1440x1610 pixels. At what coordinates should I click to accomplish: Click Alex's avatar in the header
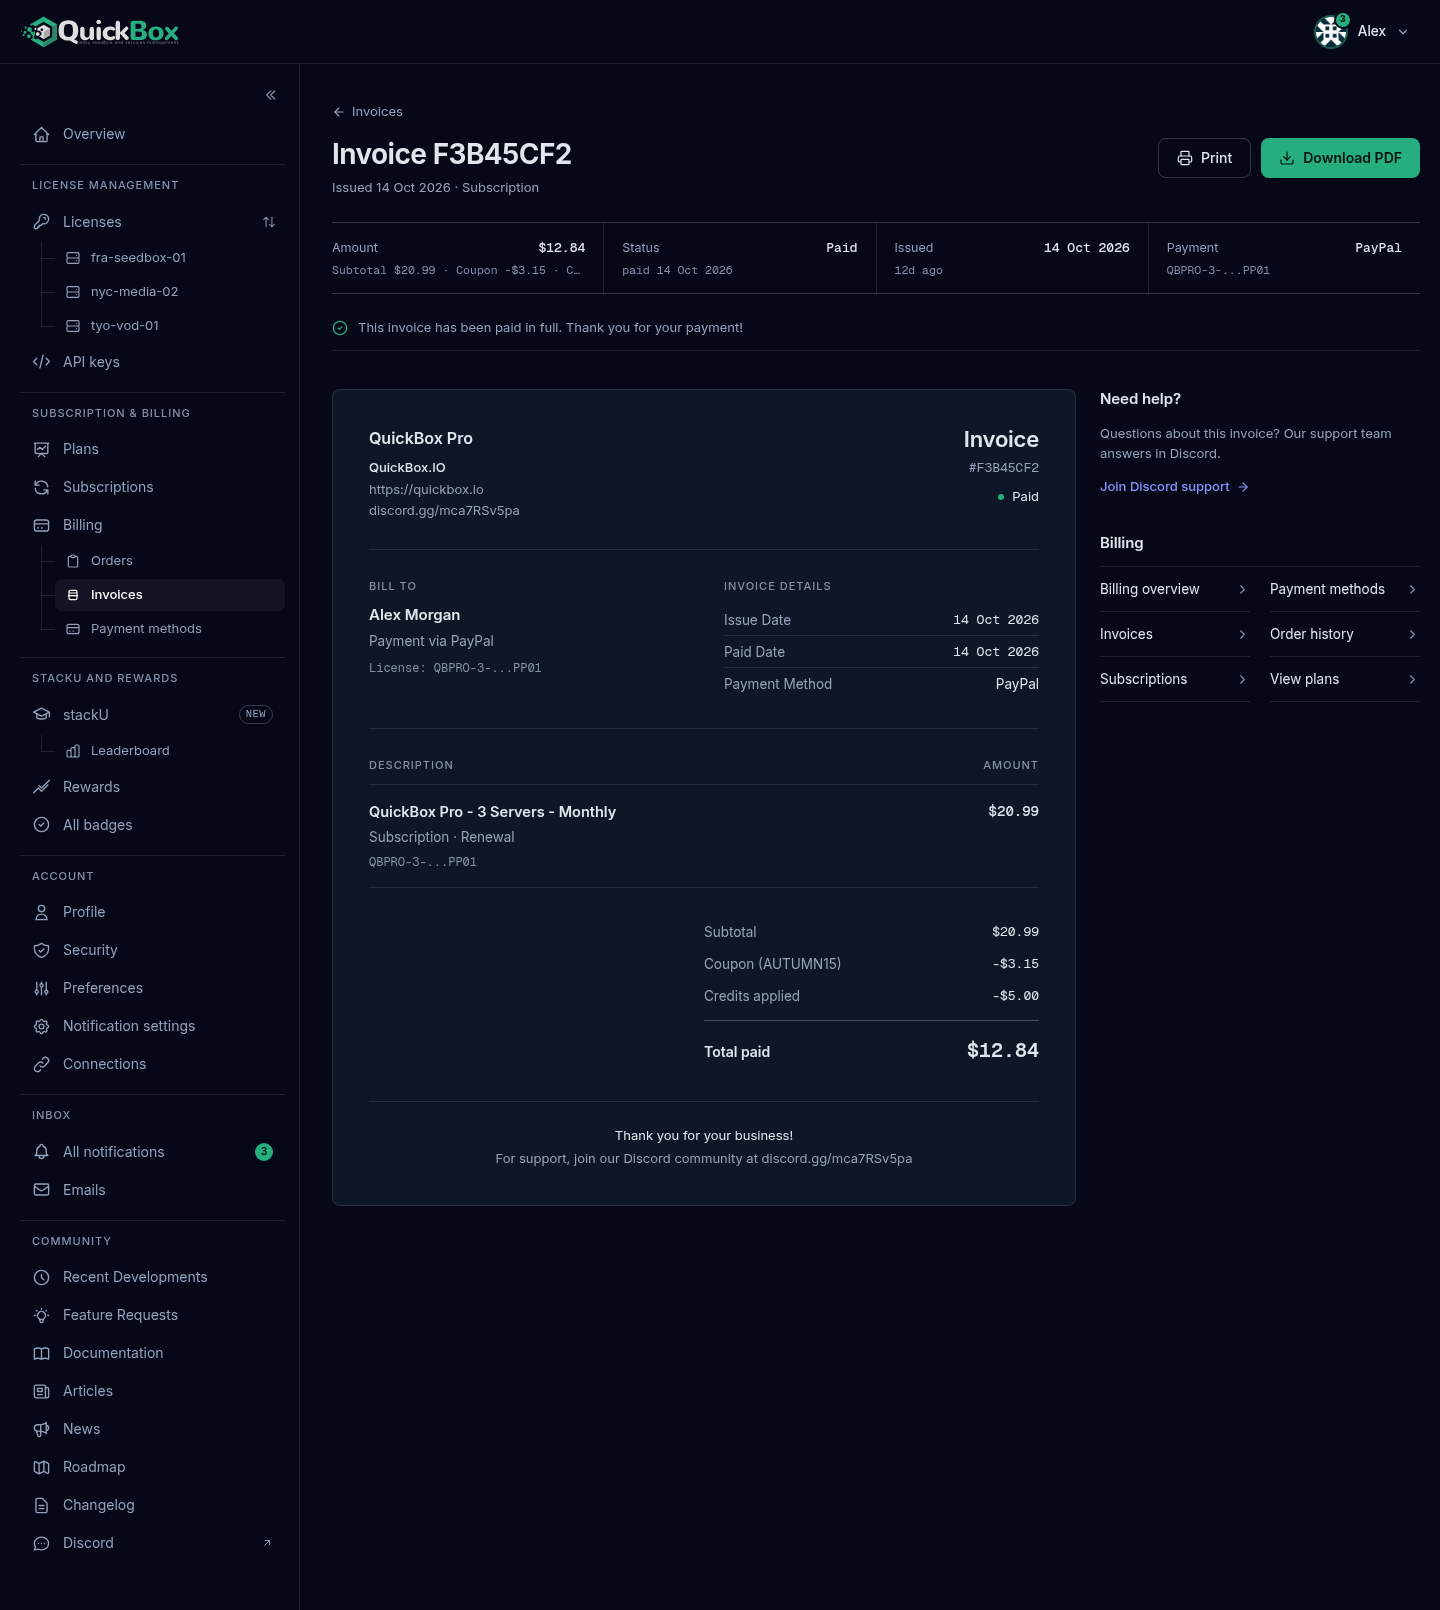[x=1331, y=32]
